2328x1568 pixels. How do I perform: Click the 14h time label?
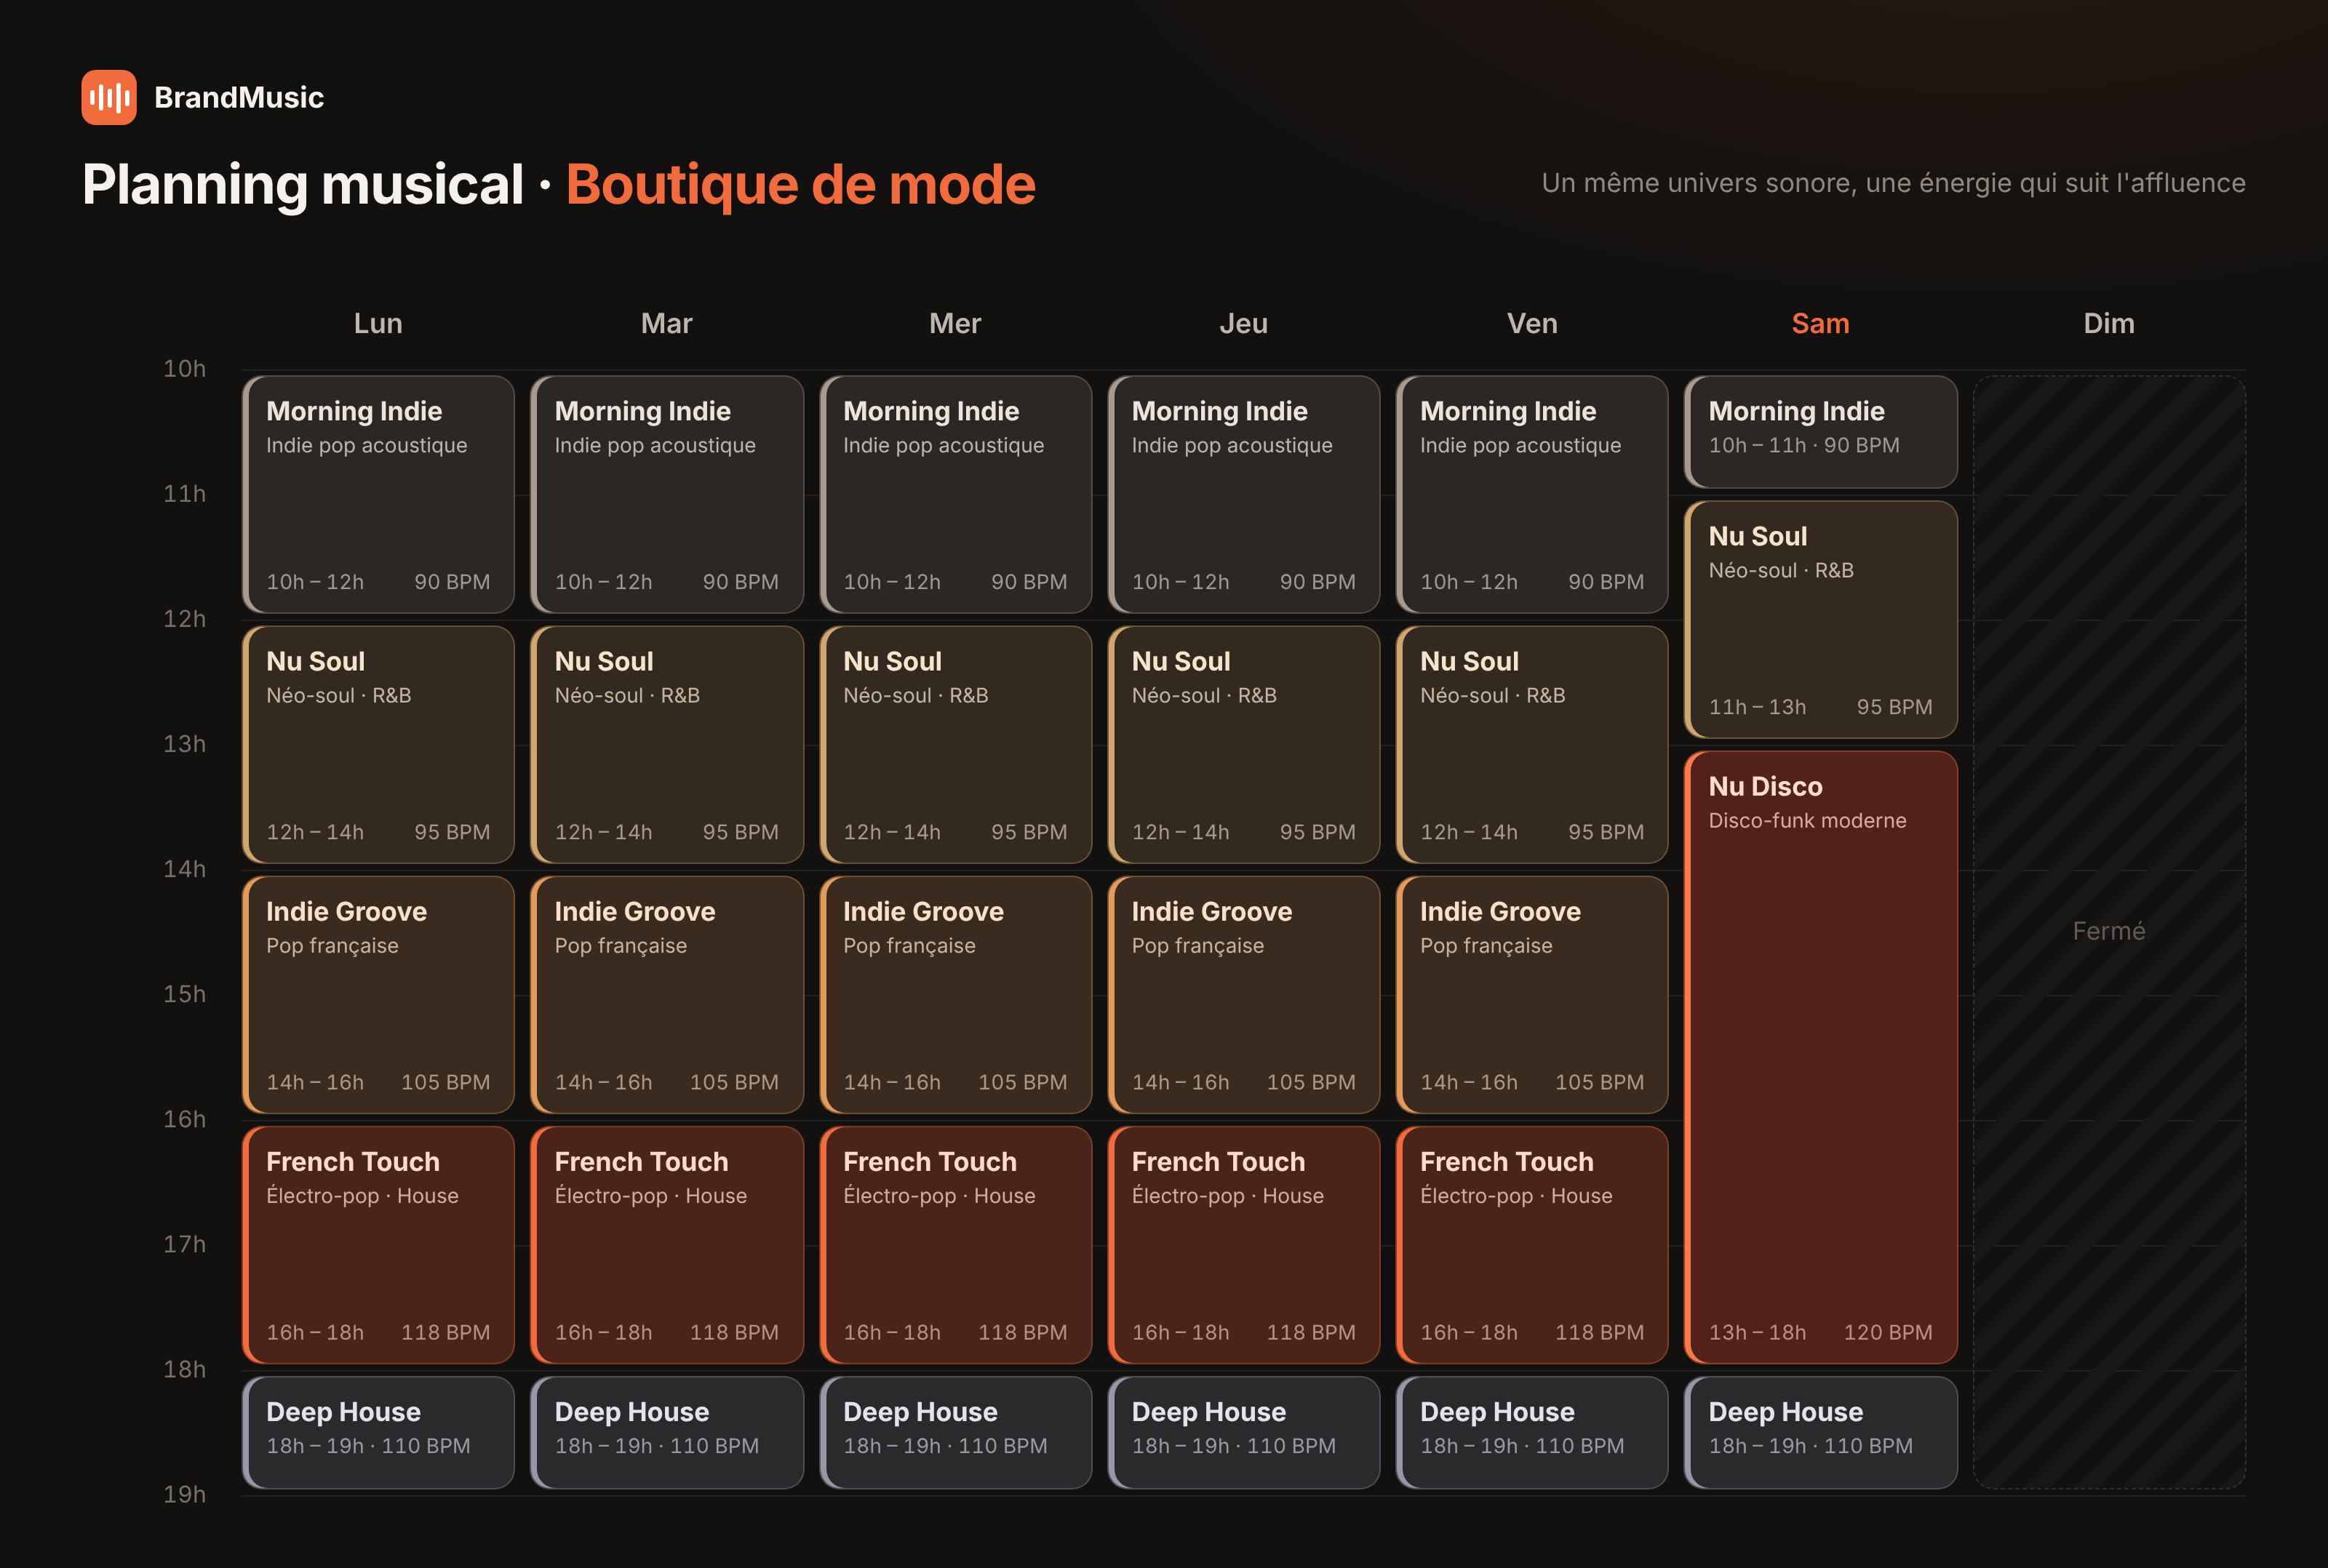pyautogui.click(x=184, y=869)
